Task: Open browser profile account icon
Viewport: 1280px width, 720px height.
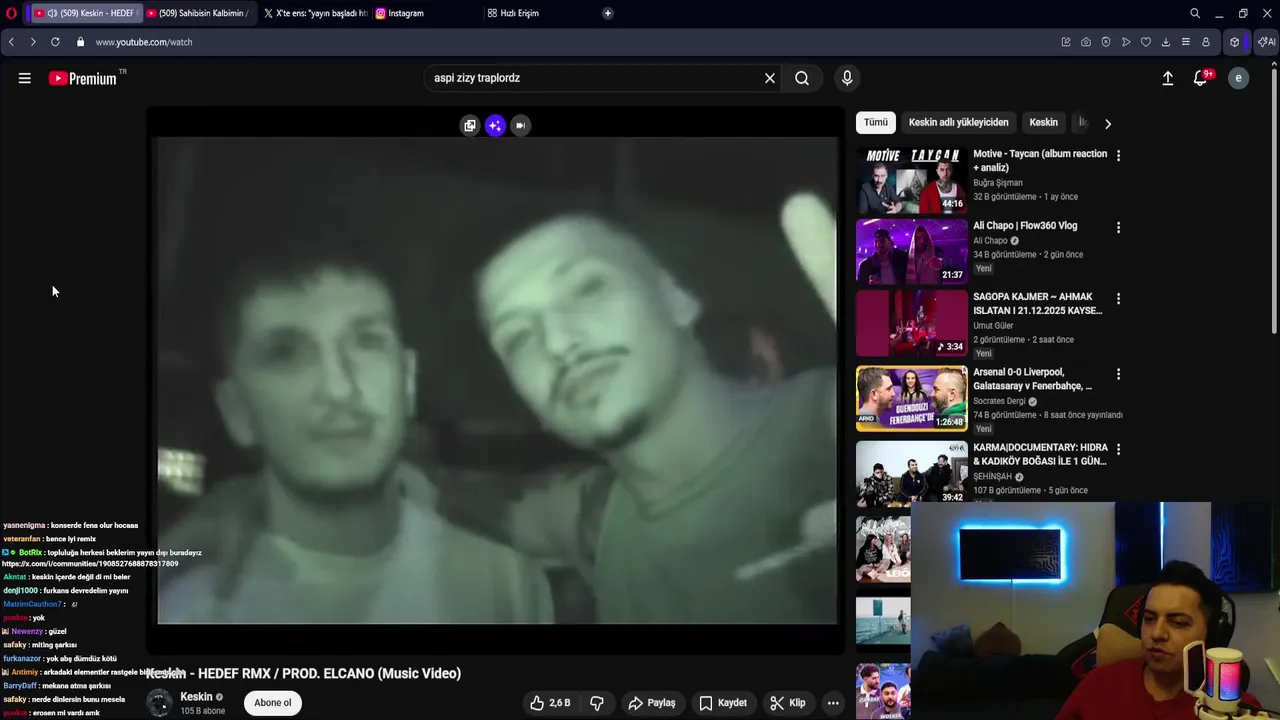Action: (x=1206, y=42)
